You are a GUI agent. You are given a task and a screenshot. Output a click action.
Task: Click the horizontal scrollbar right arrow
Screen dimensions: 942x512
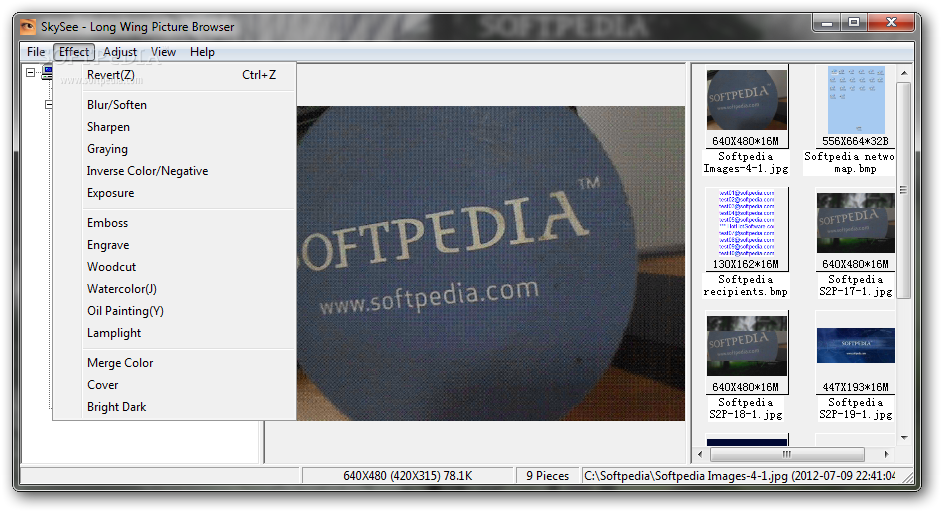click(x=886, y=454)
